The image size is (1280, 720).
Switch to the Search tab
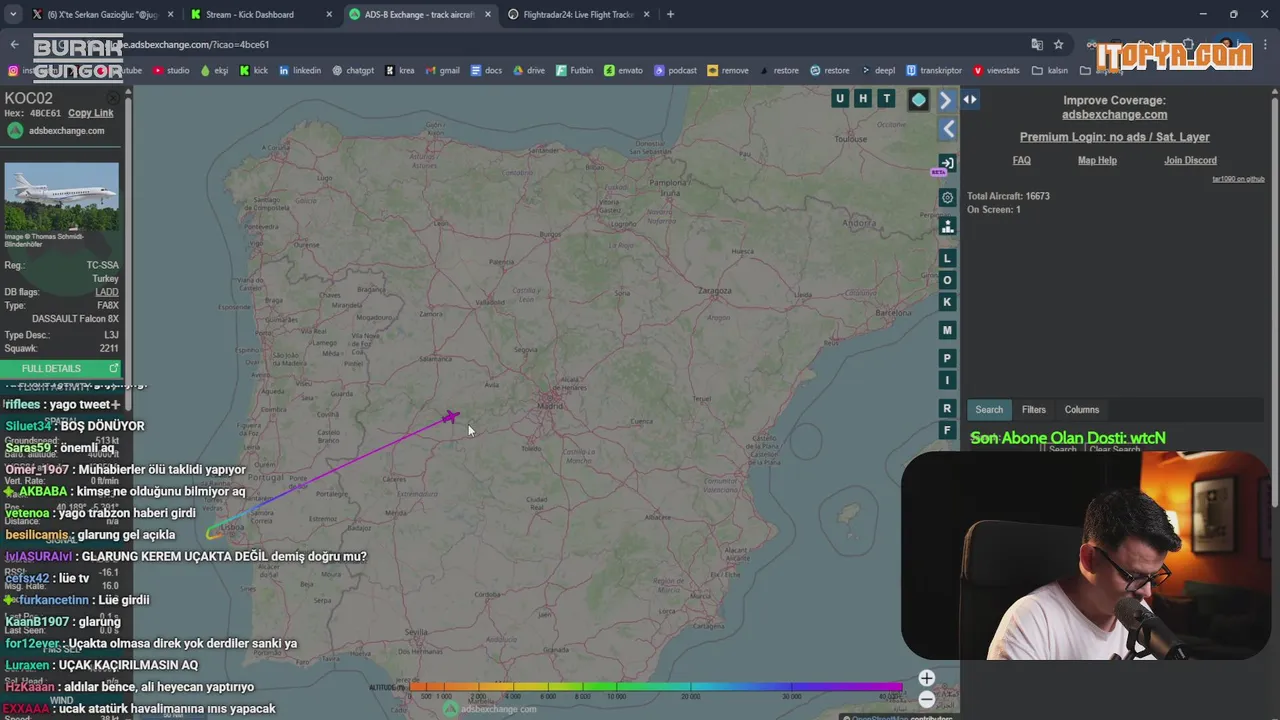[989, 410]
